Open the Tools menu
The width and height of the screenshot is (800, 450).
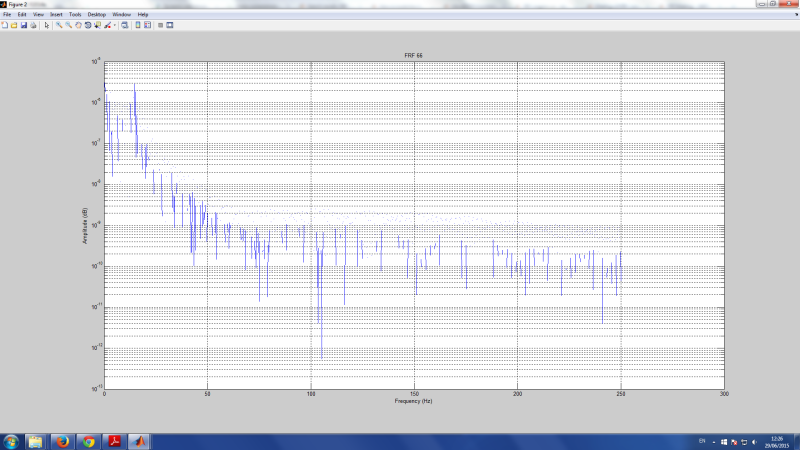pos(75,14)
